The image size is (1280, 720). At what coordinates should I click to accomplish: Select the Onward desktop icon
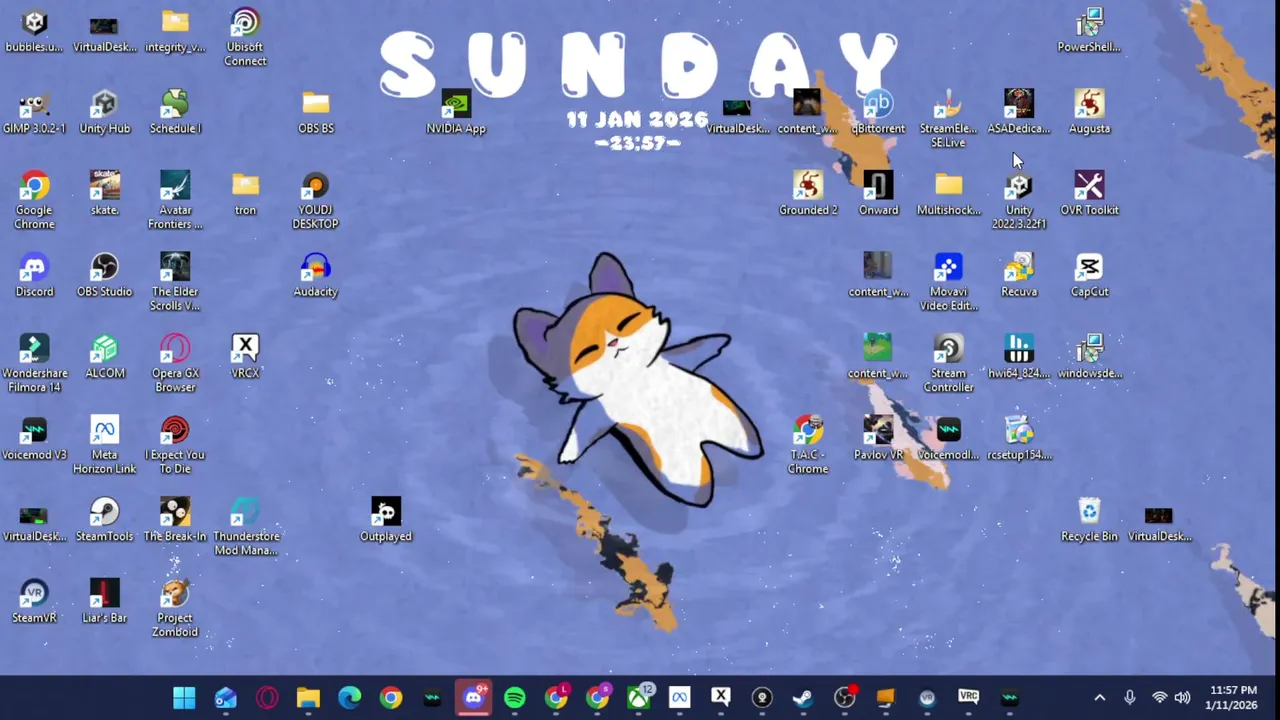(x=878, y=194)
